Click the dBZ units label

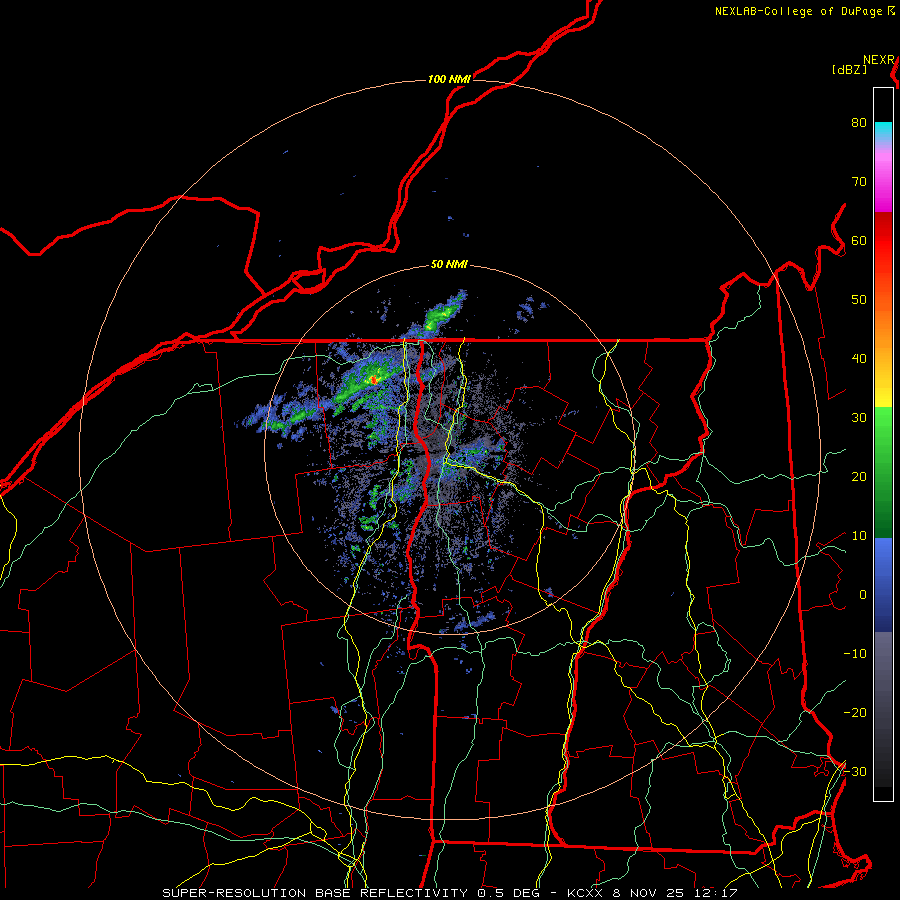849,69
